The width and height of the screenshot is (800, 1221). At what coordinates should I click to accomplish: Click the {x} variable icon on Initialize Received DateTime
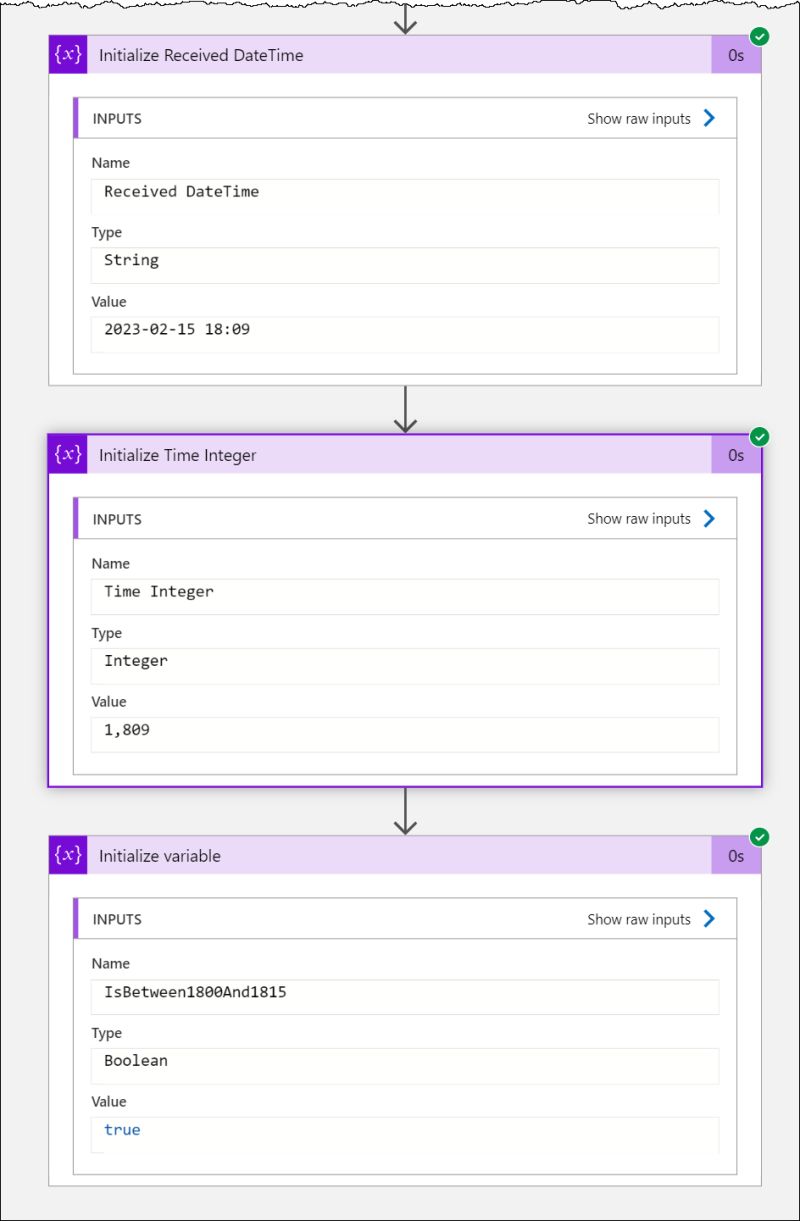66,55
